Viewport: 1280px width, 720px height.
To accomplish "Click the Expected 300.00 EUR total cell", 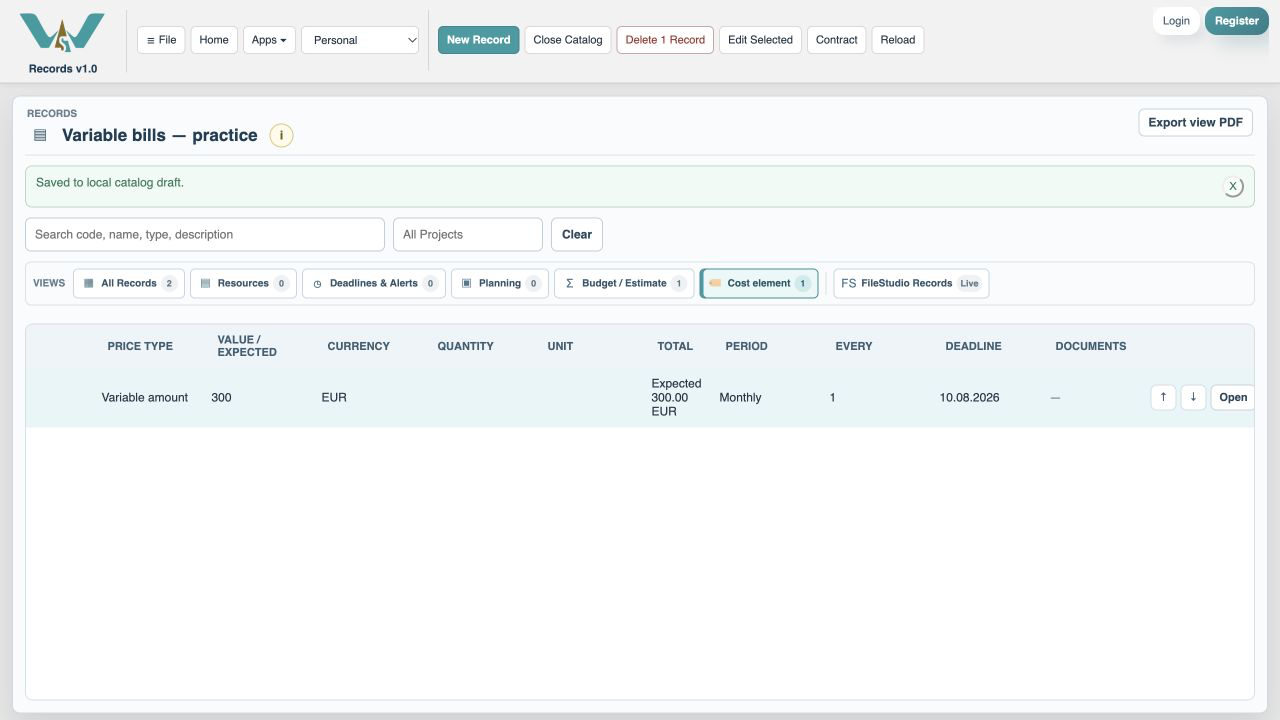I will coord(676,397).
